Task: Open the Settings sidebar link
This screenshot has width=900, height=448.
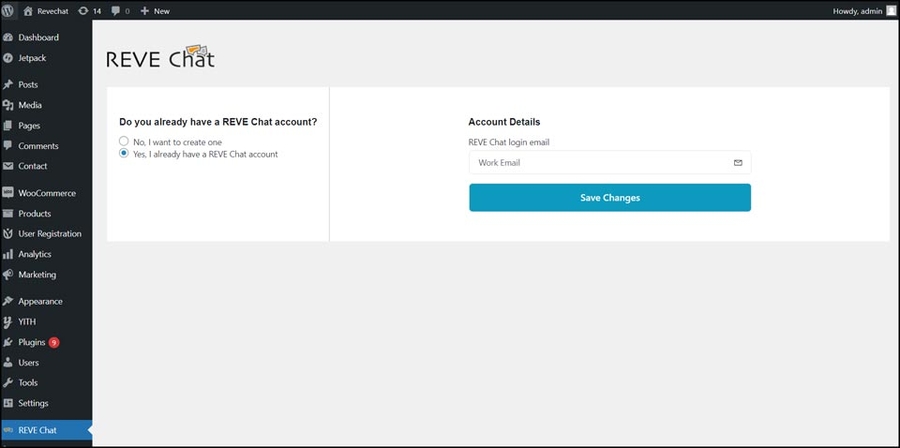Action: tap(33, 403)
